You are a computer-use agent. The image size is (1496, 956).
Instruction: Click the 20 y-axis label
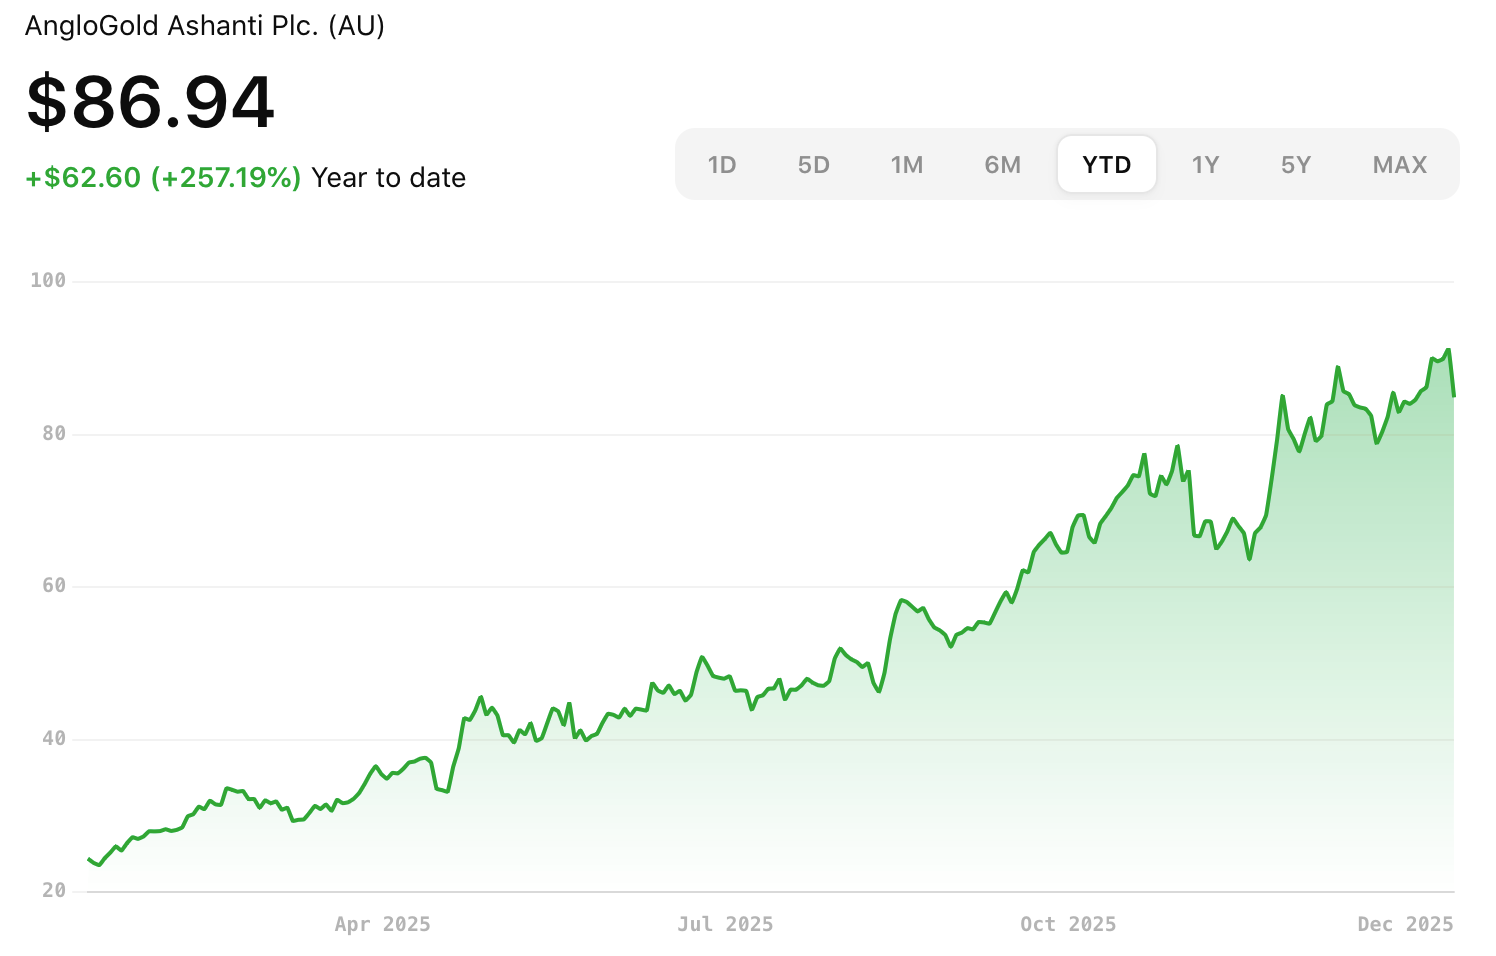tap(54, 891)
